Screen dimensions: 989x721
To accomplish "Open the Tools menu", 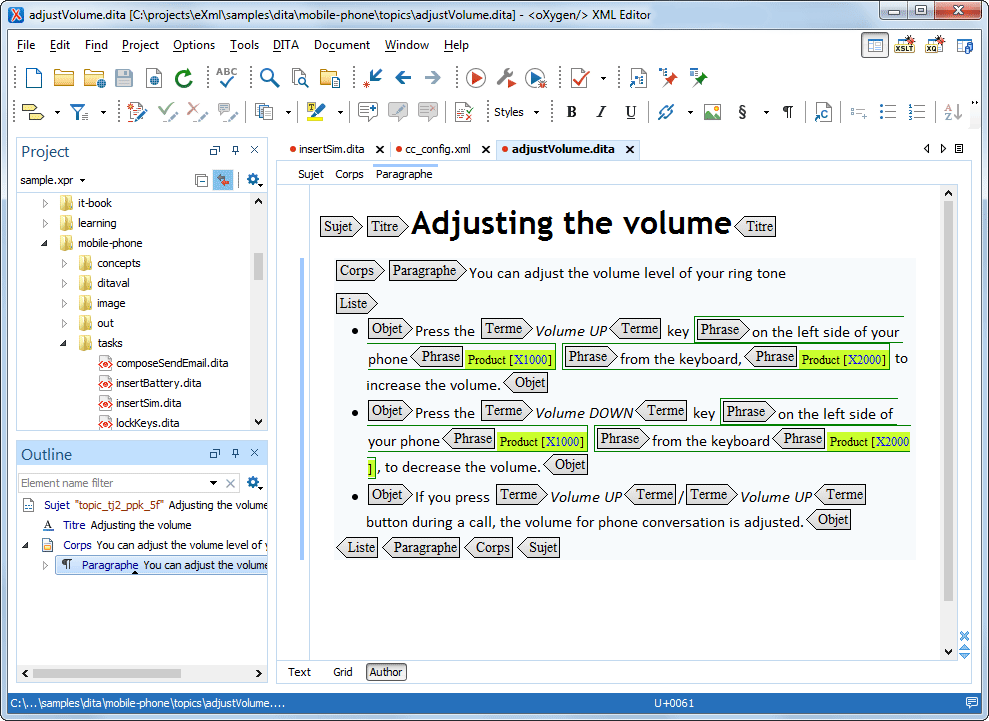I will tap(244, 45).
